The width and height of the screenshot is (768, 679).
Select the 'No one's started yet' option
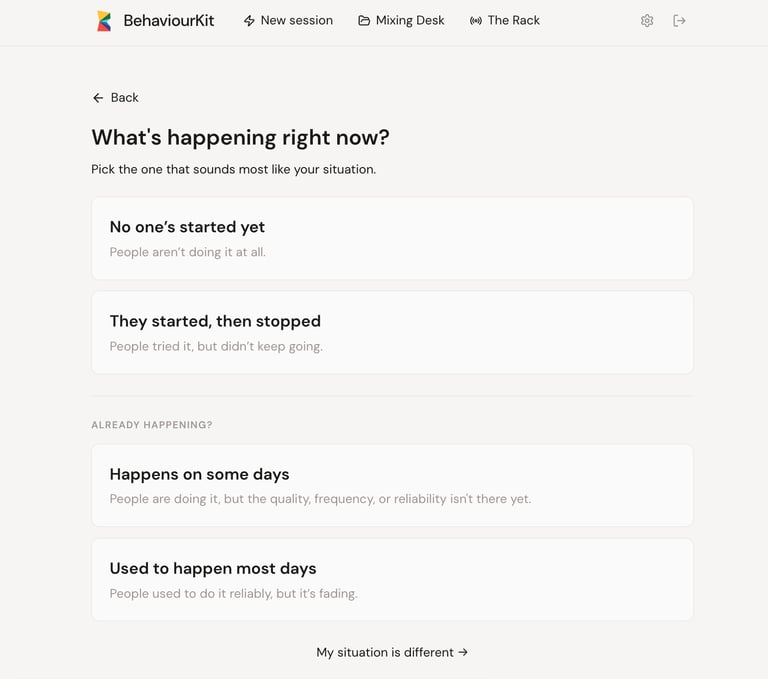click(x=392, y=238)
